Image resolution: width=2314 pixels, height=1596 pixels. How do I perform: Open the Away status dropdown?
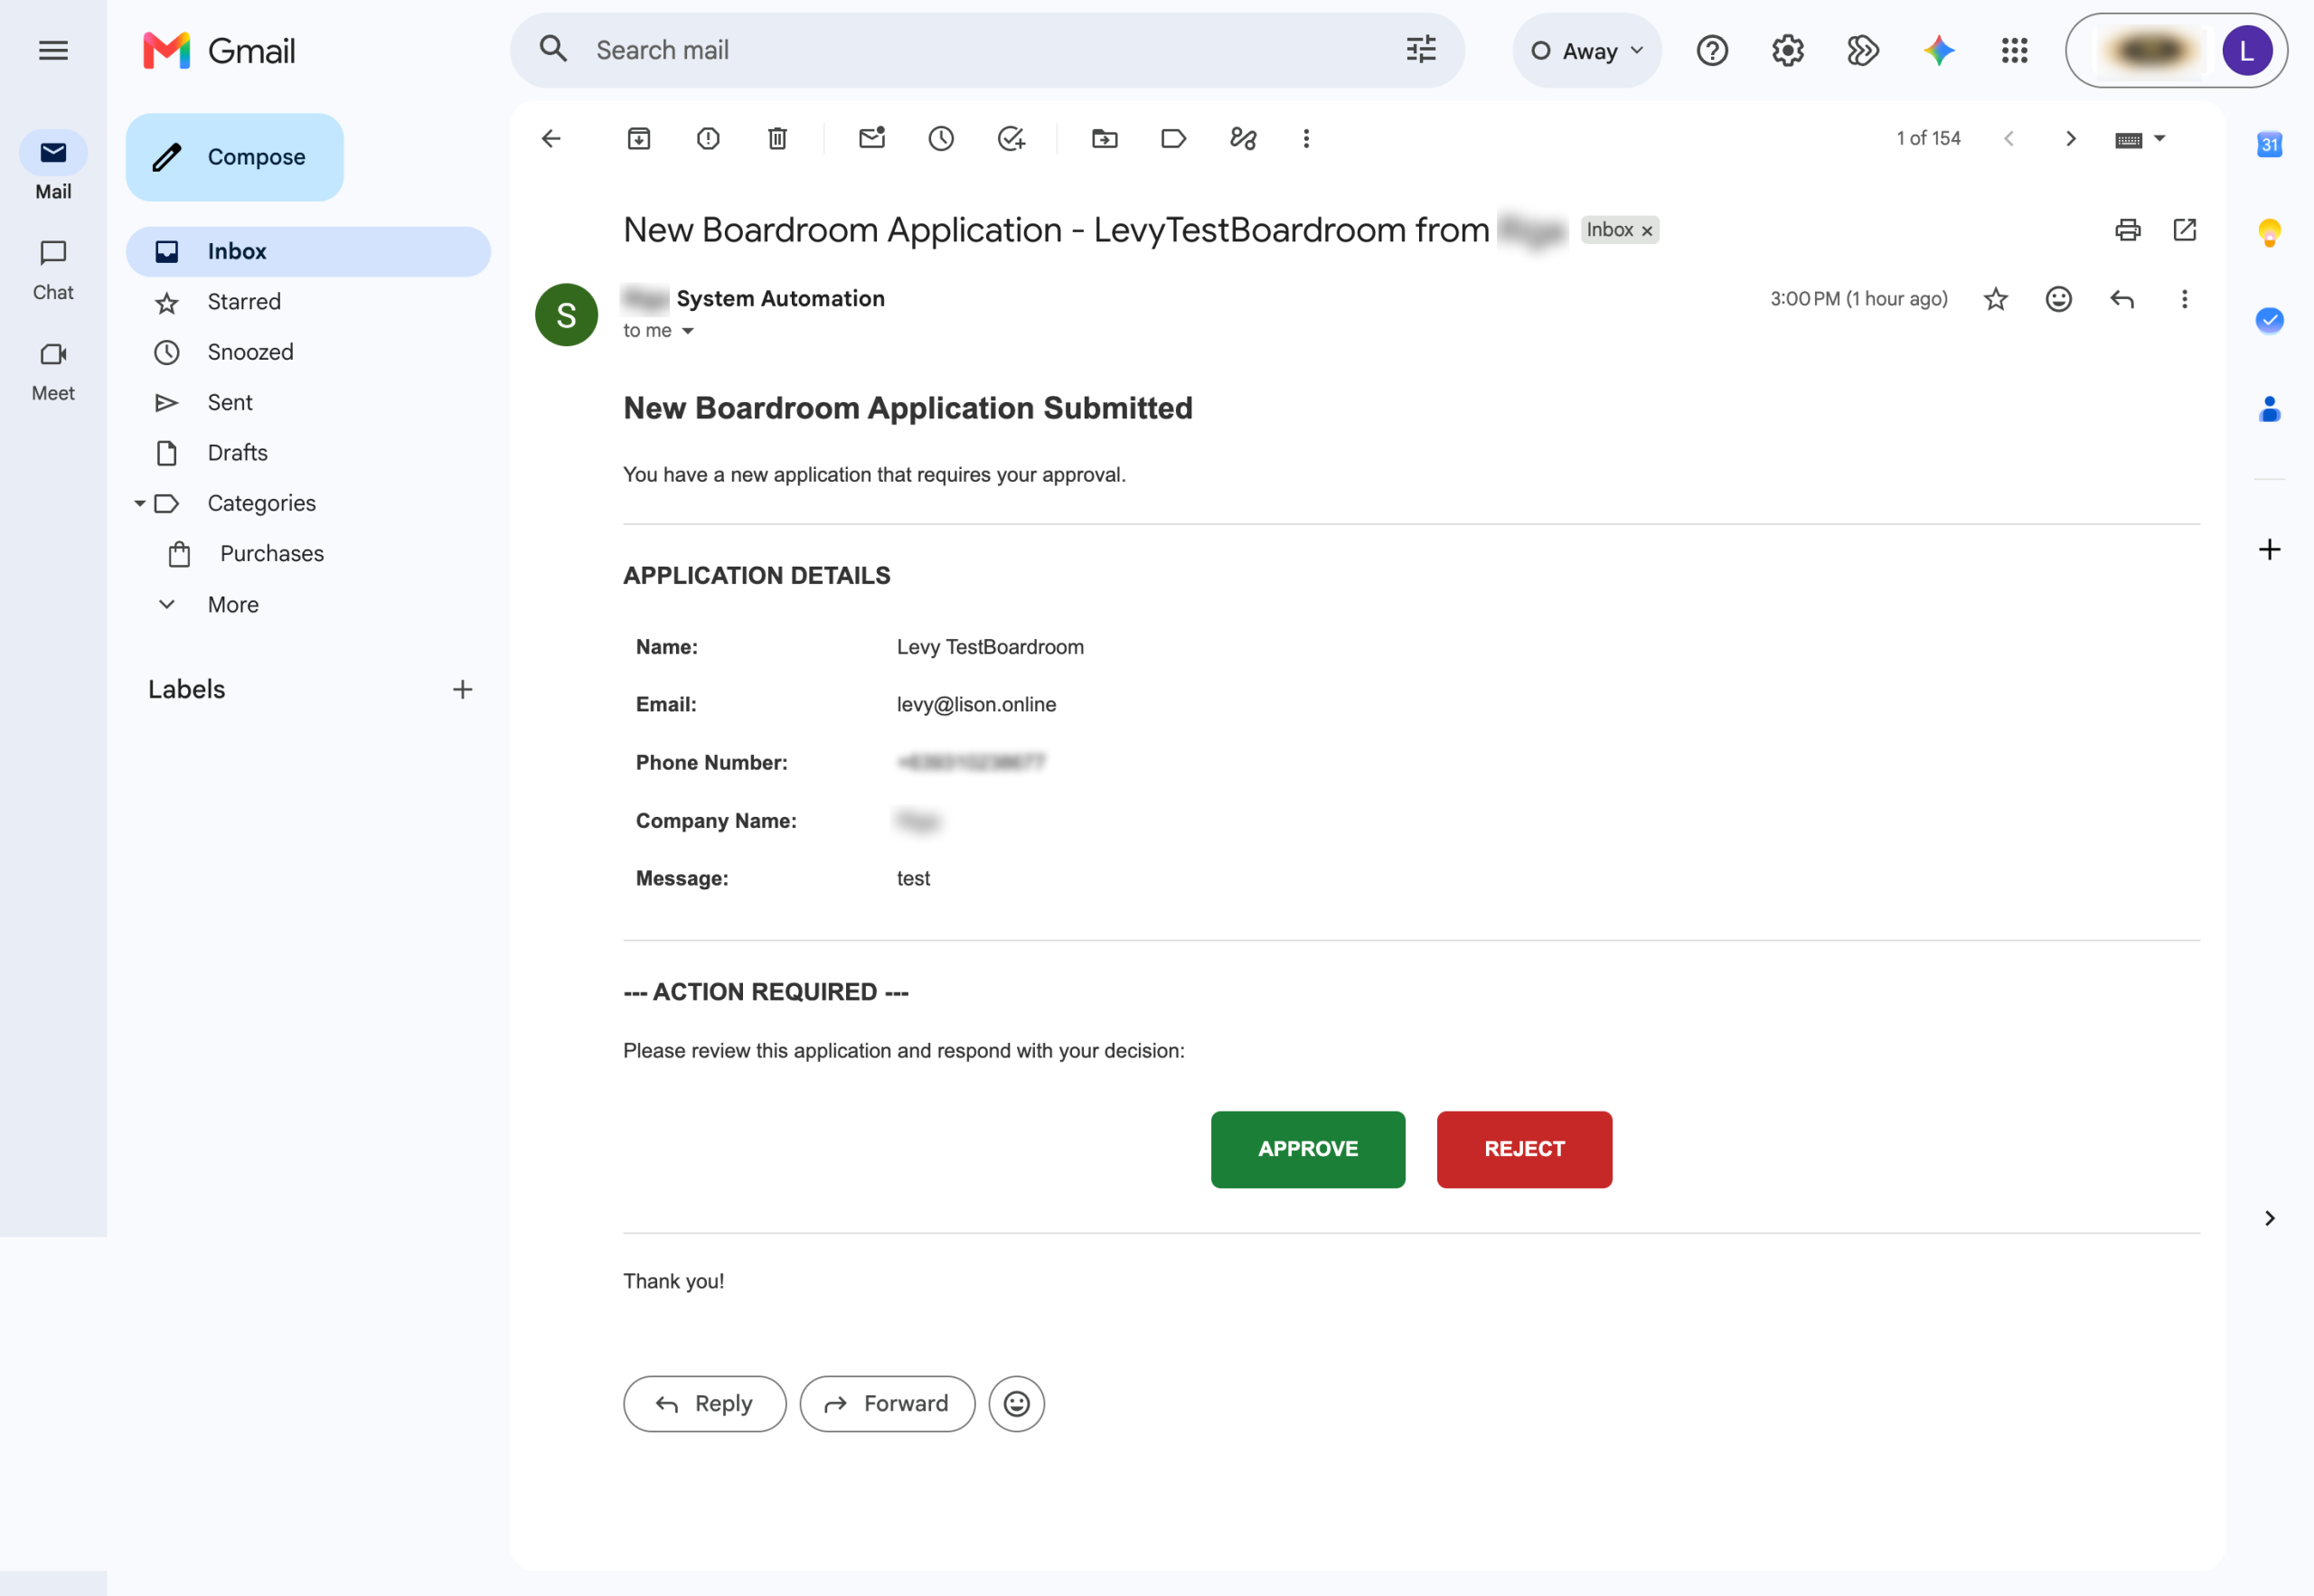pyautogui.click(x=1587, y=50)
